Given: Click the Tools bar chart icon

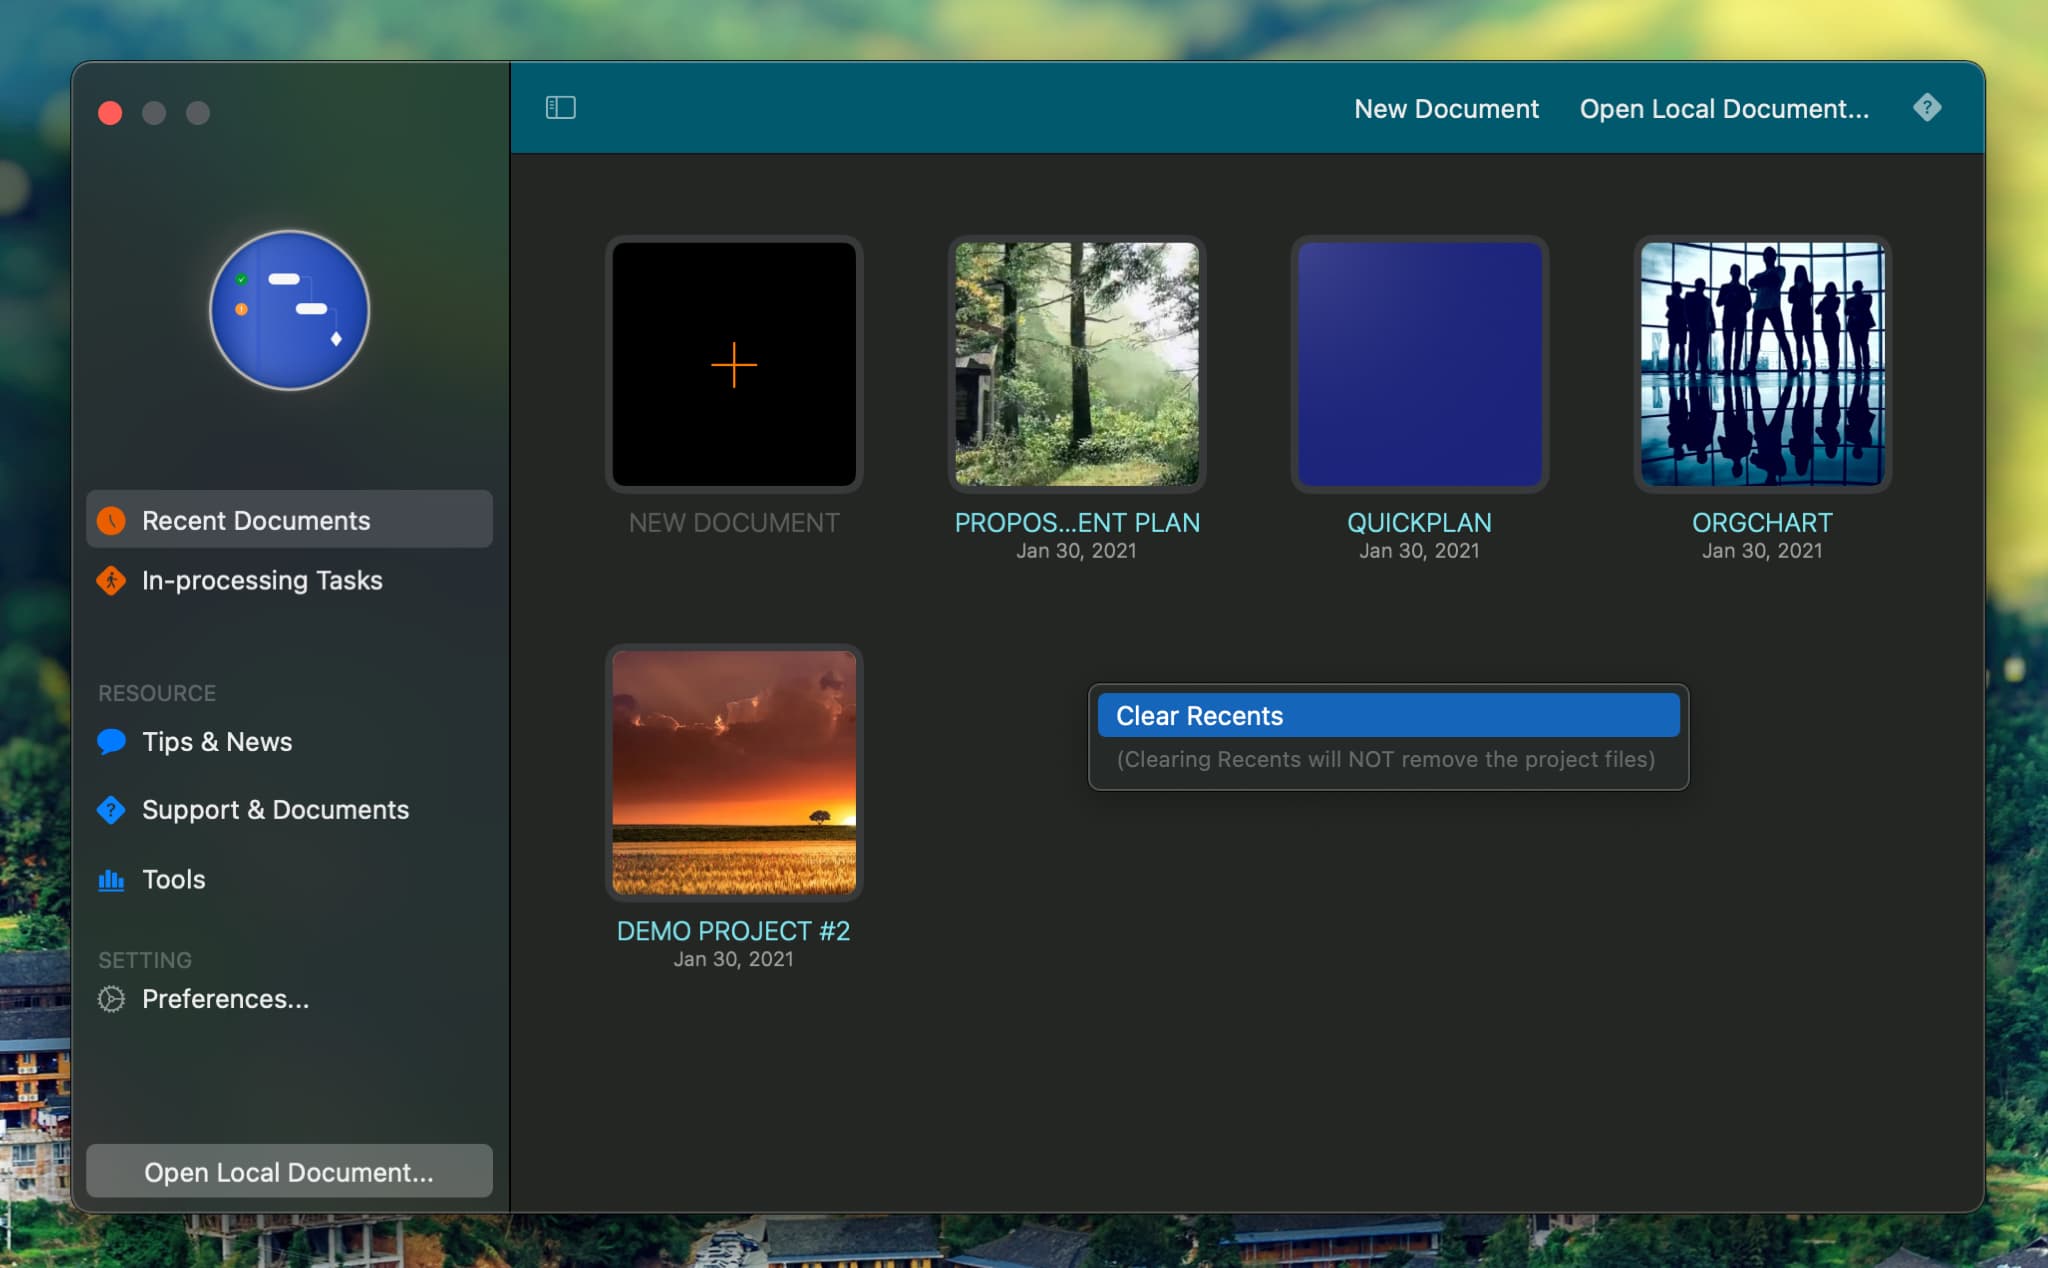Looking at the screenshot, I should pos(111,879).
